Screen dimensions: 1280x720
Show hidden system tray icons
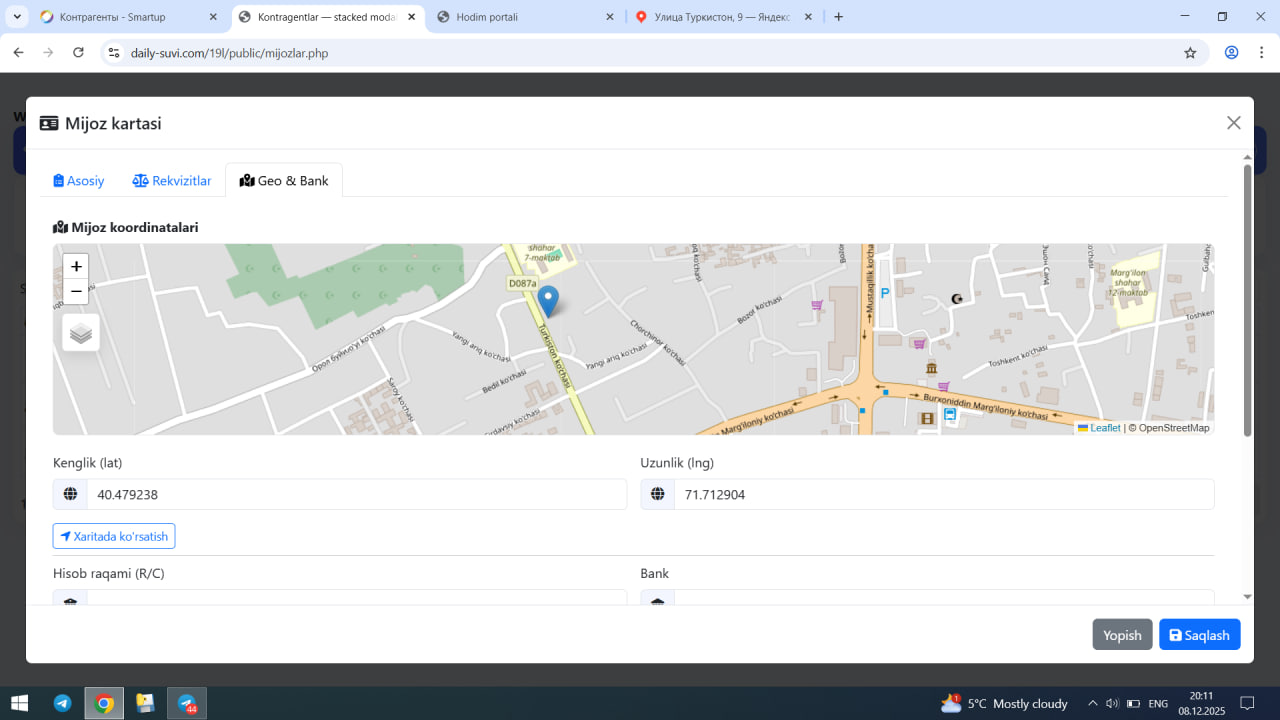[1093, 703]
